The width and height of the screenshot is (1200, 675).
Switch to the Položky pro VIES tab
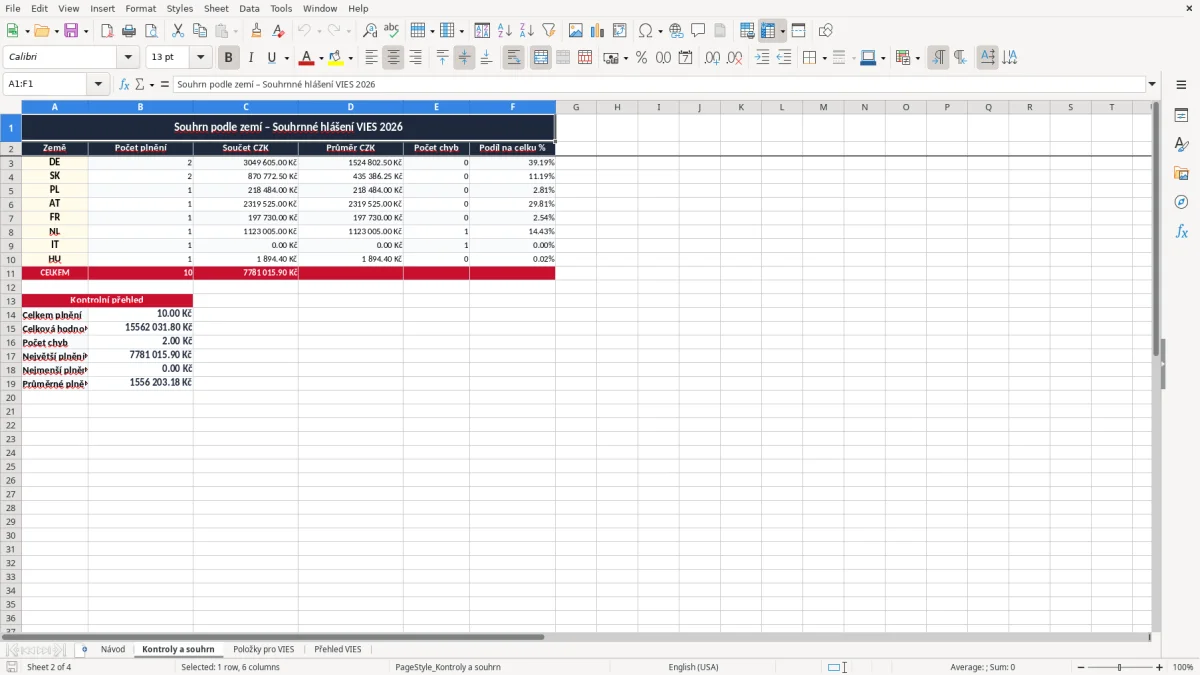264,650
